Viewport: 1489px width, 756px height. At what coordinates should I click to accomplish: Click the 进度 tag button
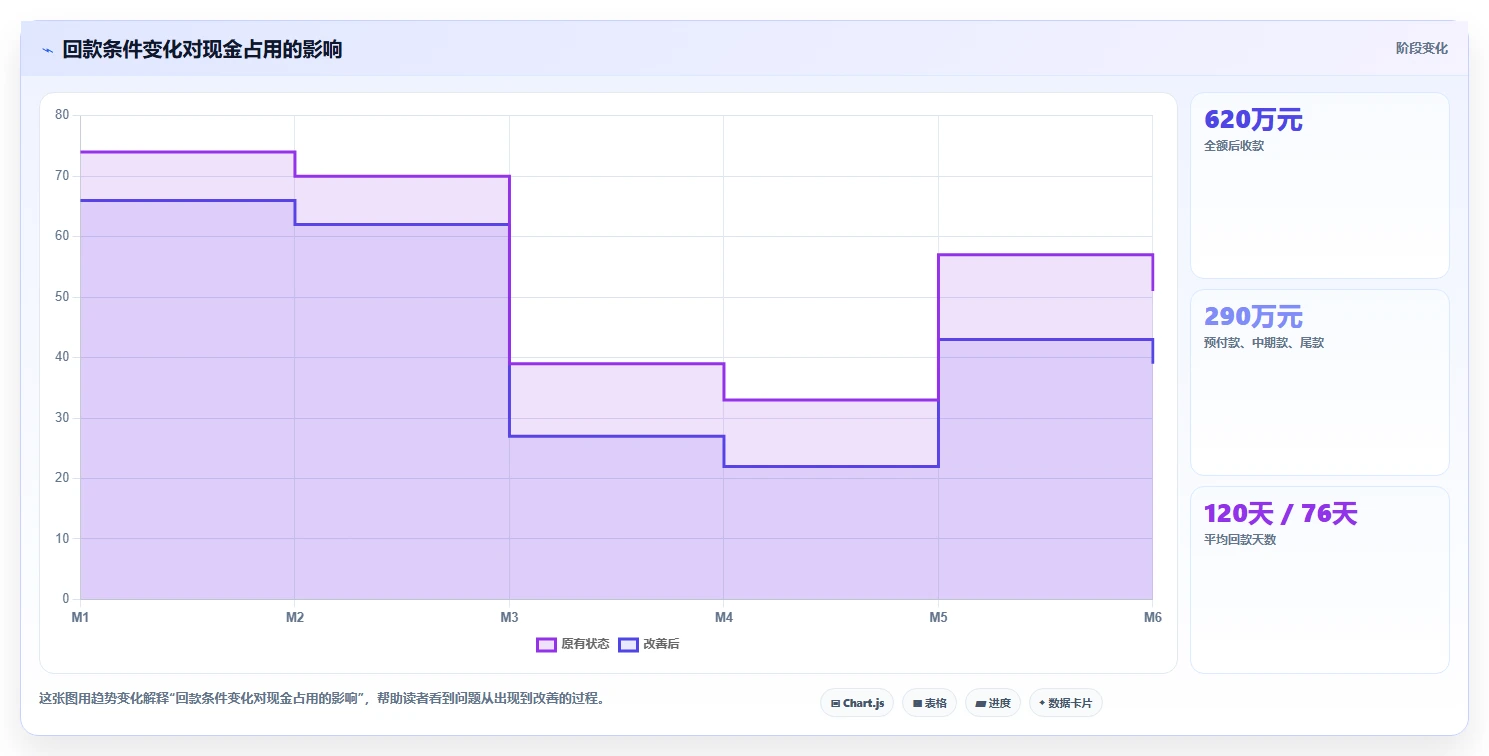[992, 703]
